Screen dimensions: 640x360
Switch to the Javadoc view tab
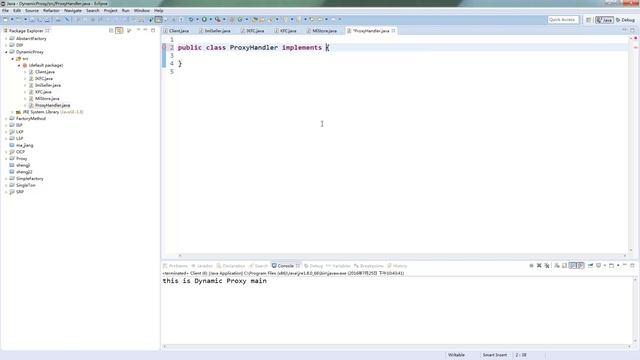[202, 266]
